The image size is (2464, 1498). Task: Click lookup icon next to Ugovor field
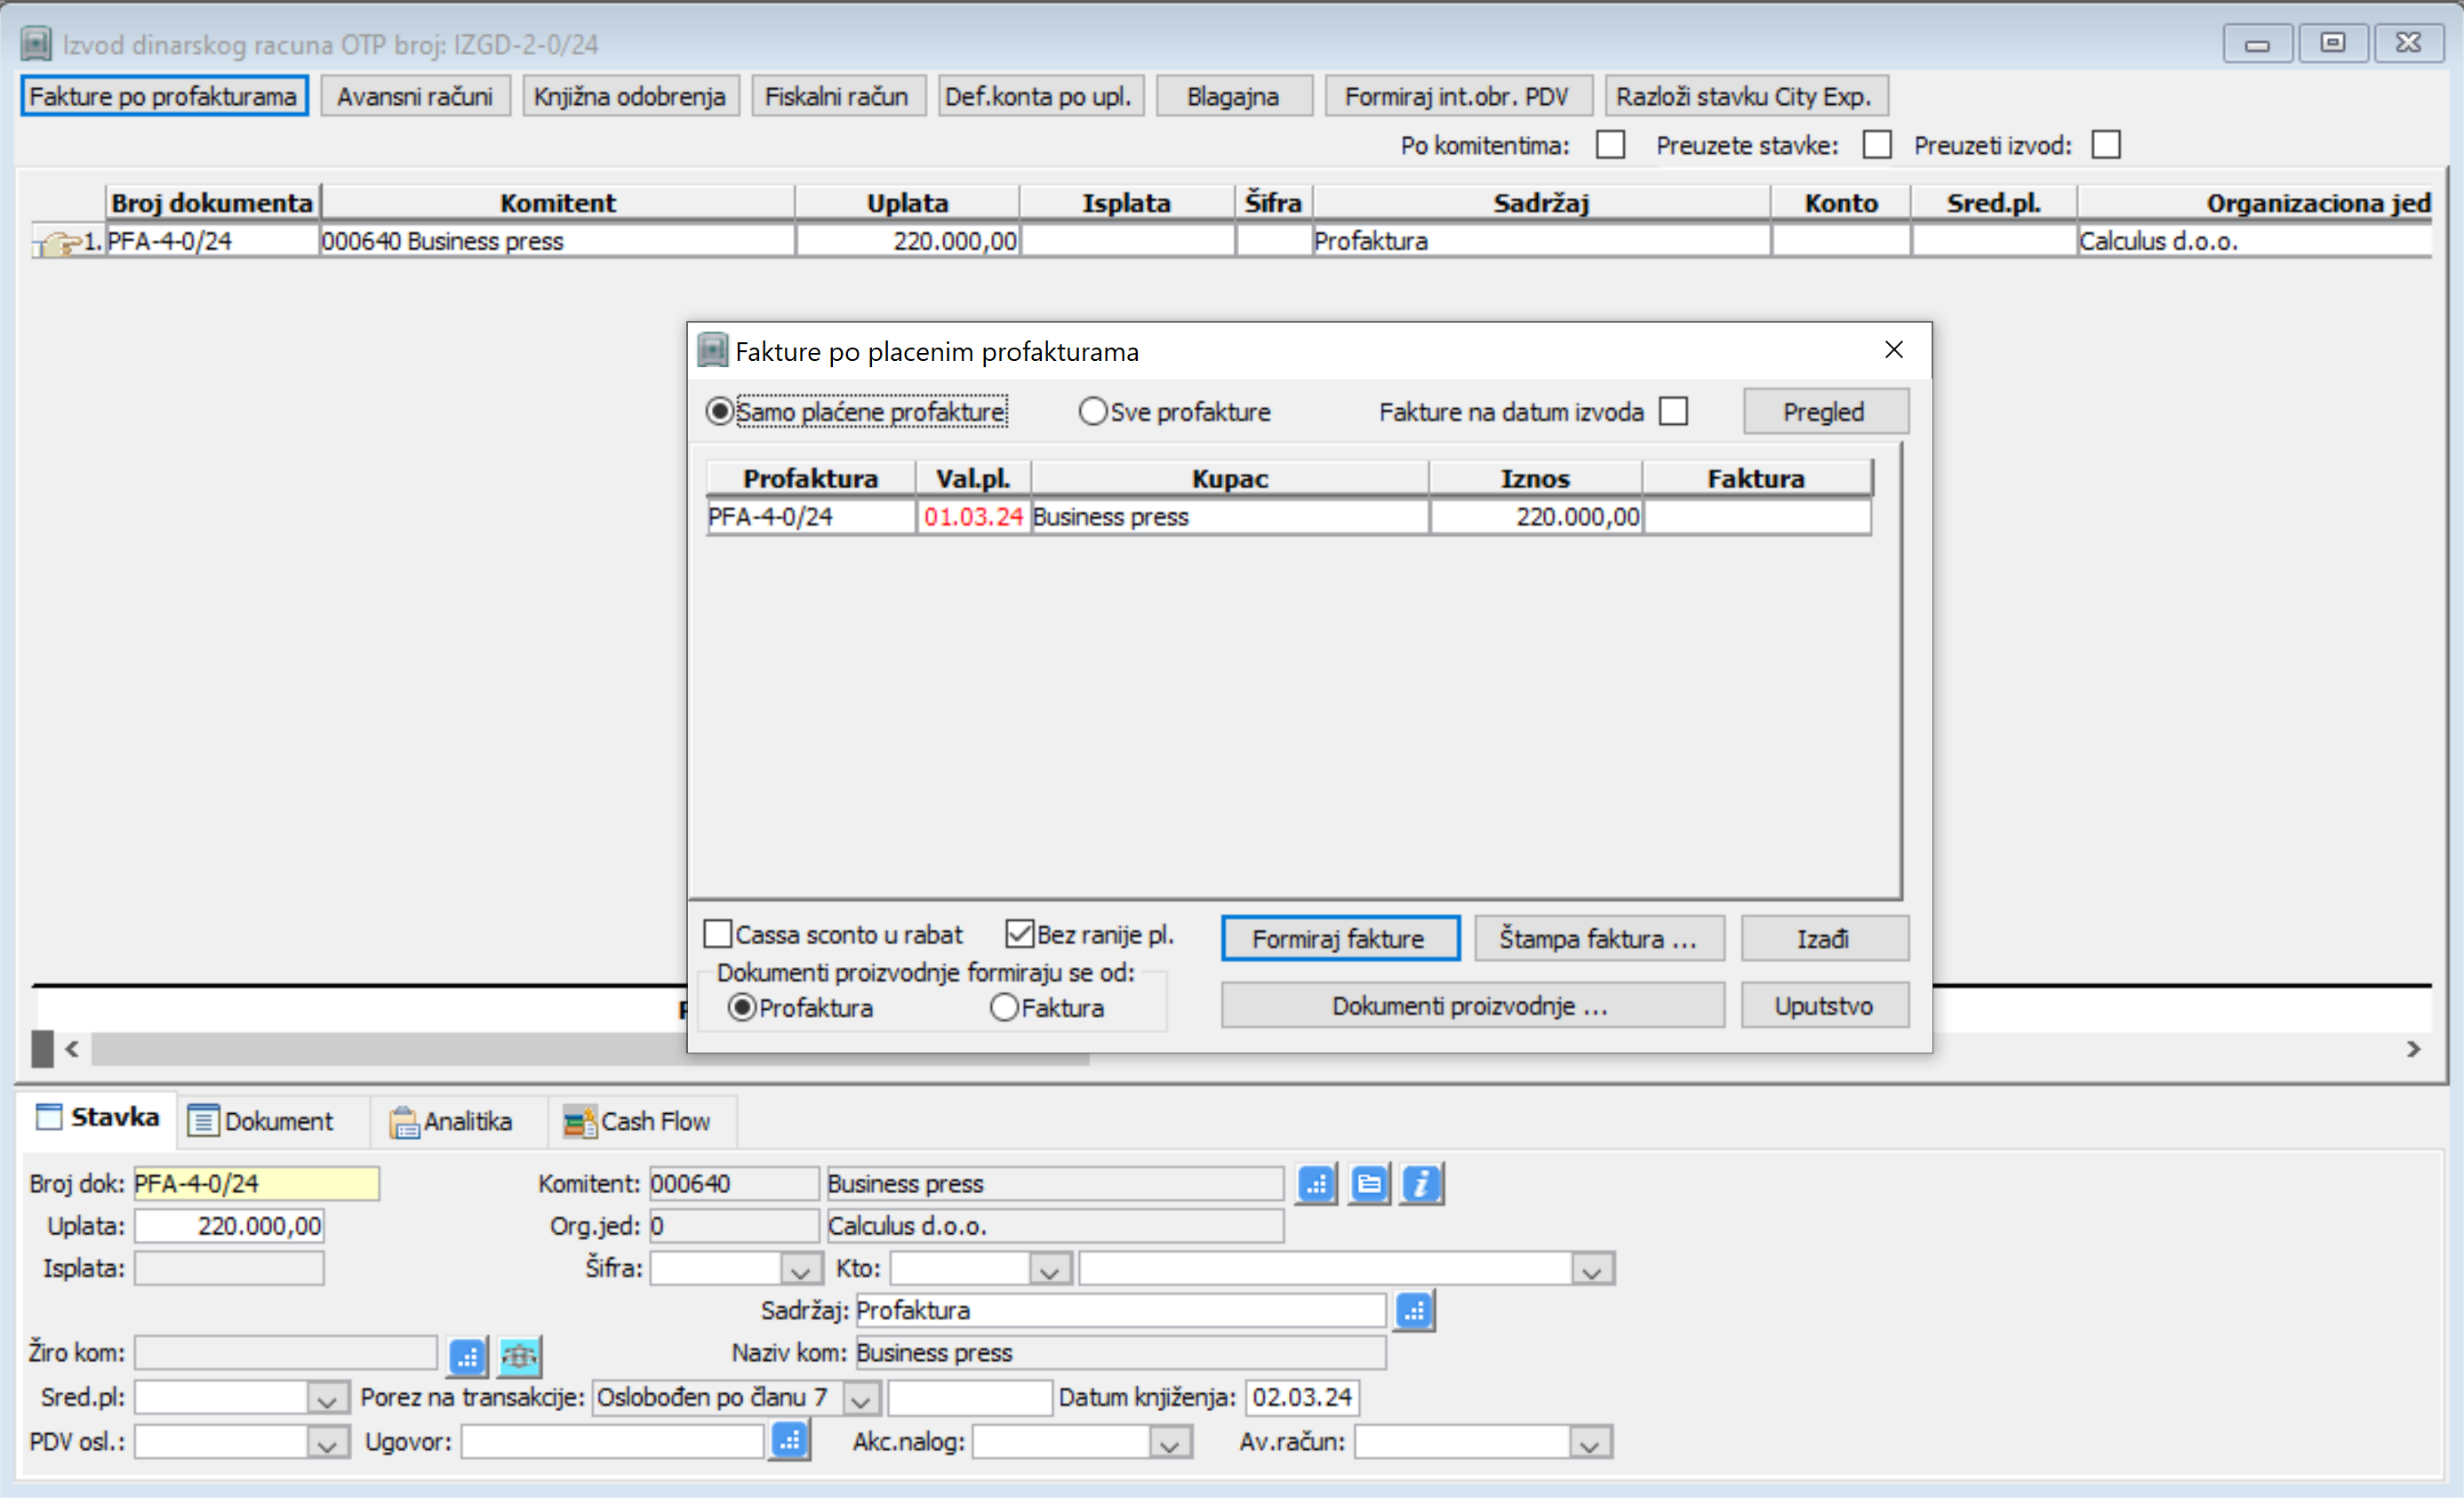789,1441
